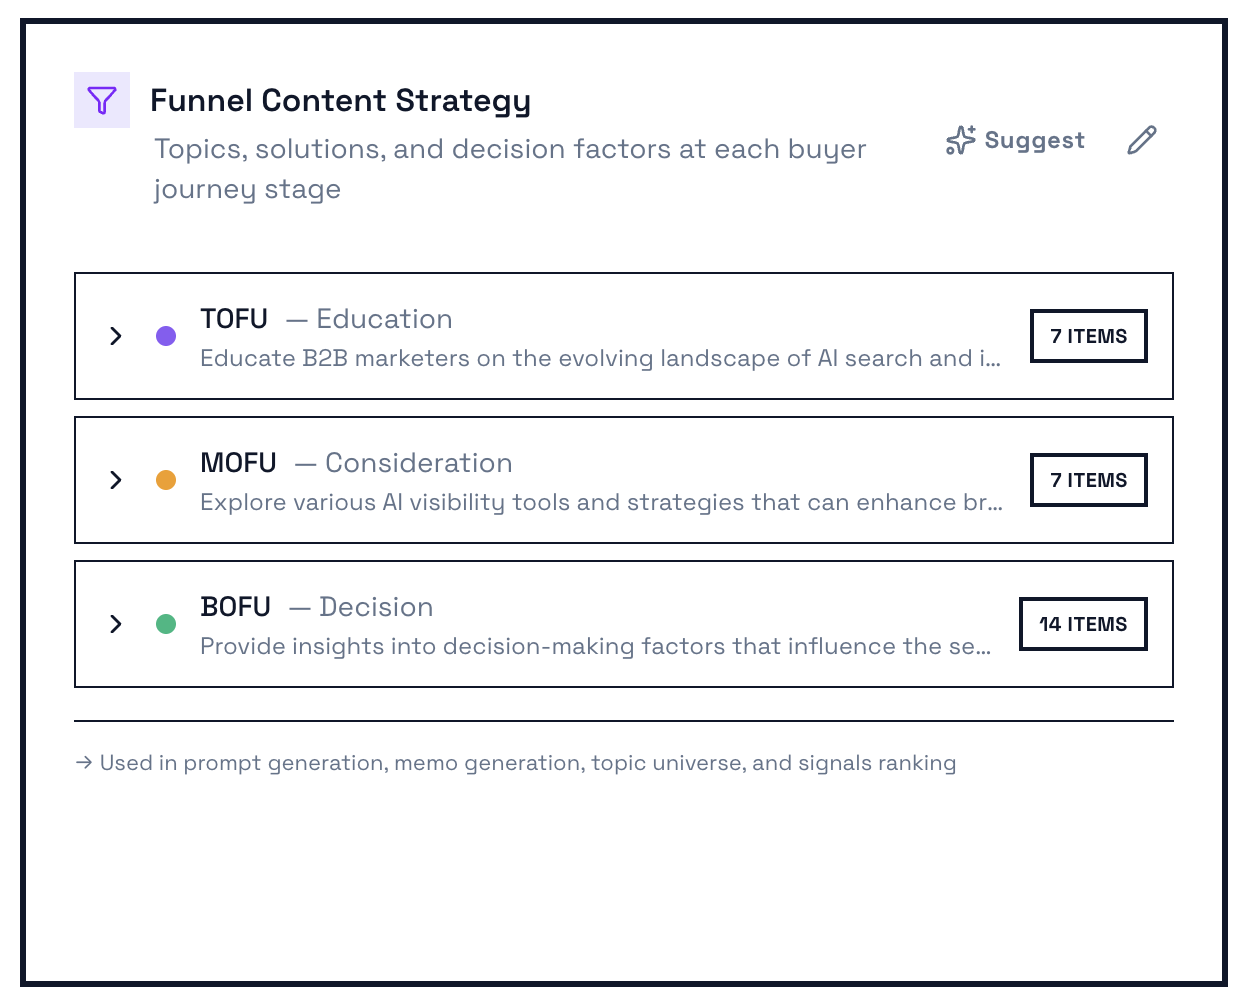Click the chevron icon on the TOFU row
This screenshot has height=1008, width=1242.
point(115,336)
